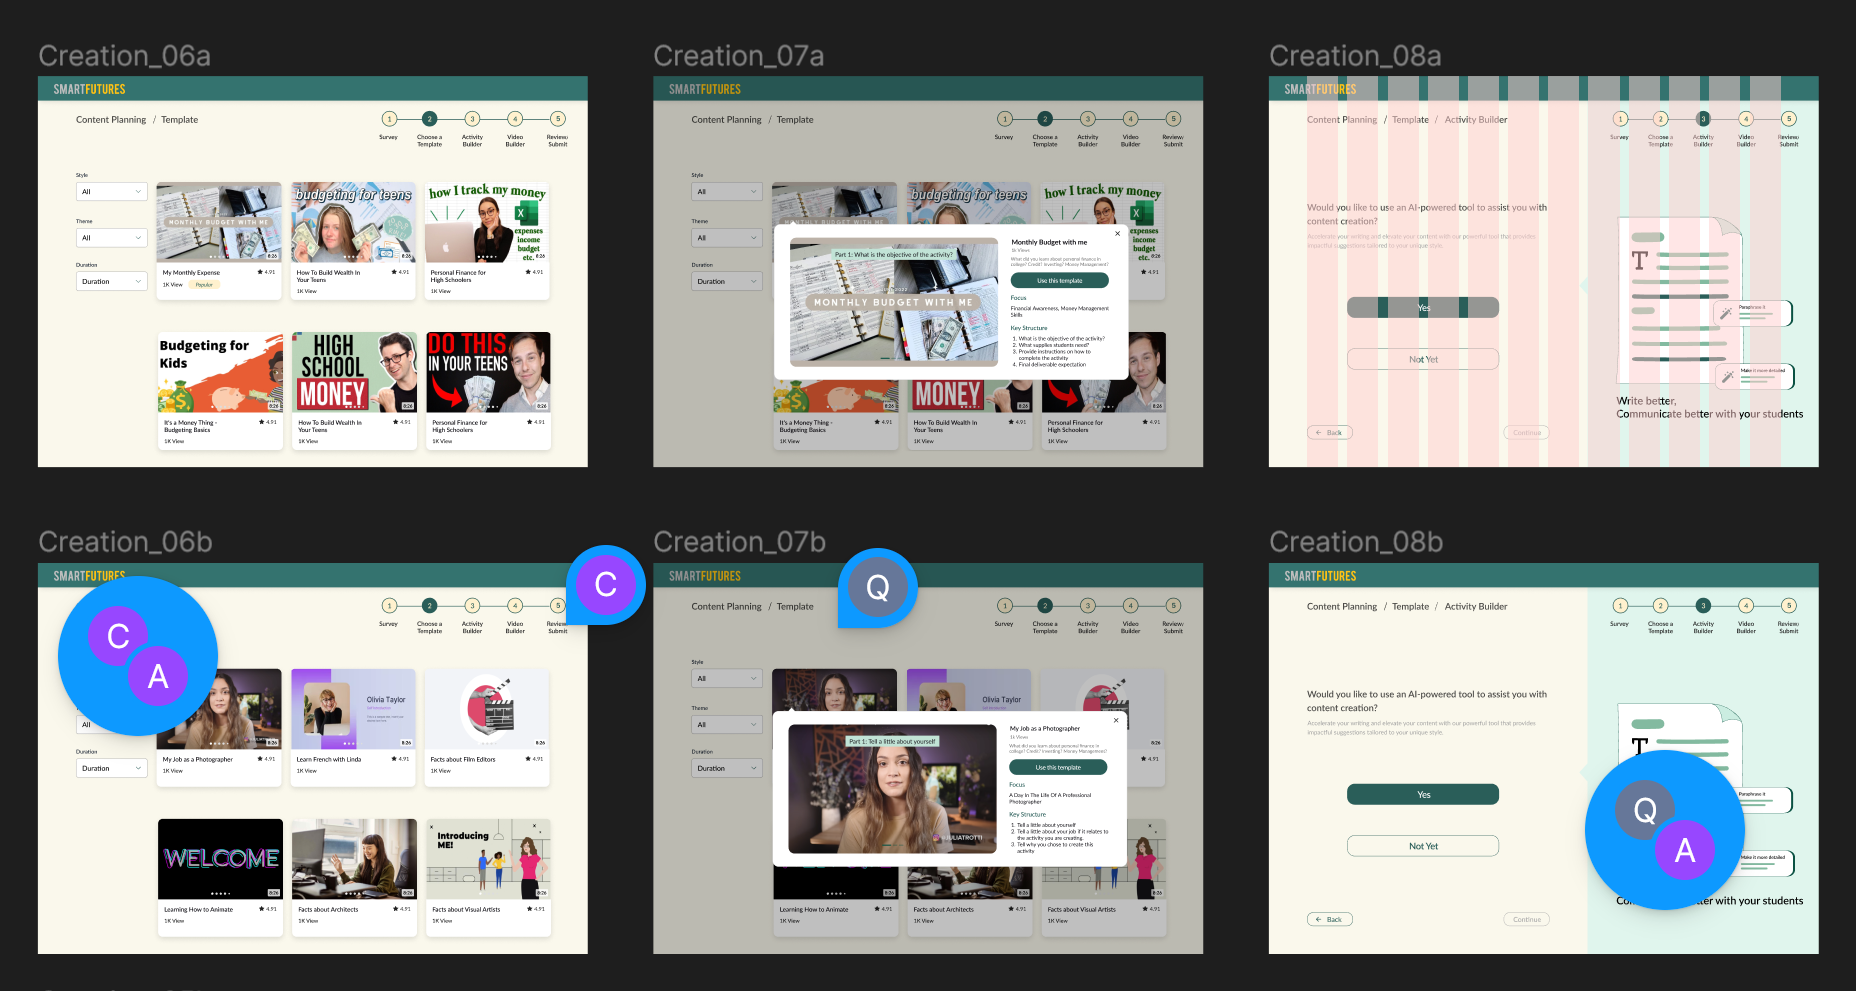1856x991 pixels.
Task: Click step 3 Activity Builder circle in Creation_06a
Action: (472, 119)
